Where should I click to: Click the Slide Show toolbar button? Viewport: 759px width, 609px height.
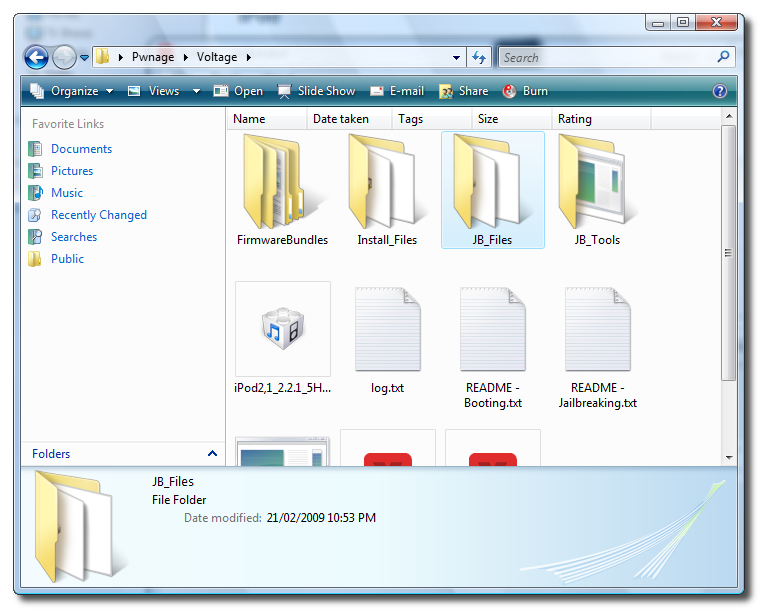[x=316, y=91]
